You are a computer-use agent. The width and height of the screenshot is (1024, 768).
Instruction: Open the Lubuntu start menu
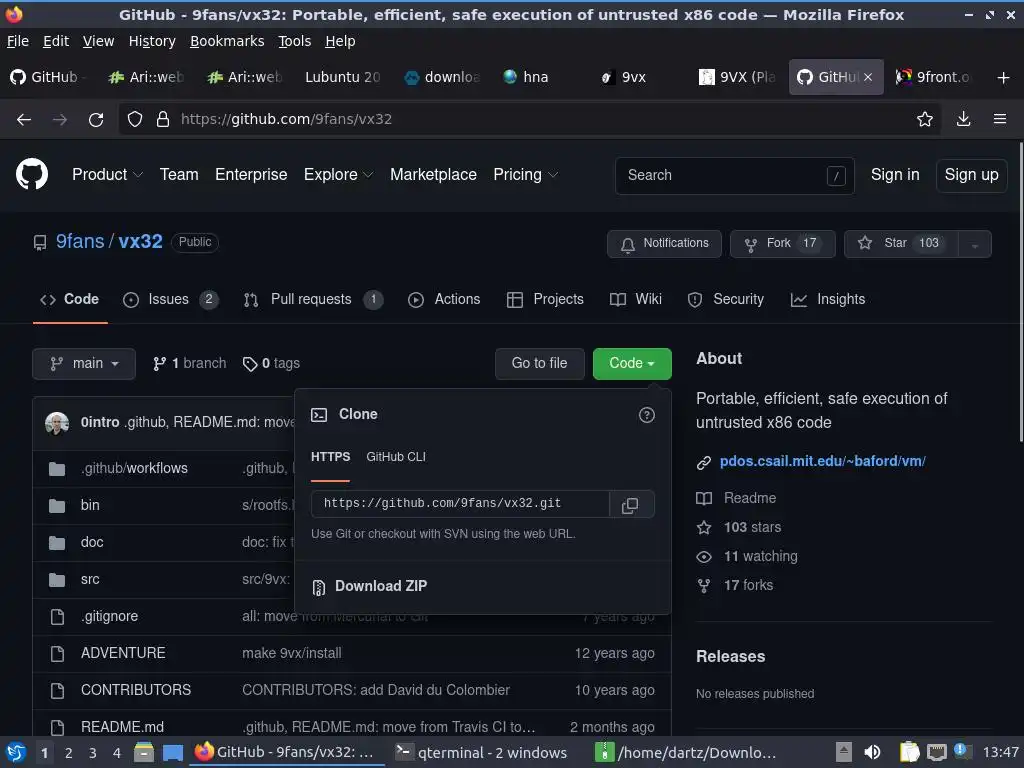[x=16, y=752]
